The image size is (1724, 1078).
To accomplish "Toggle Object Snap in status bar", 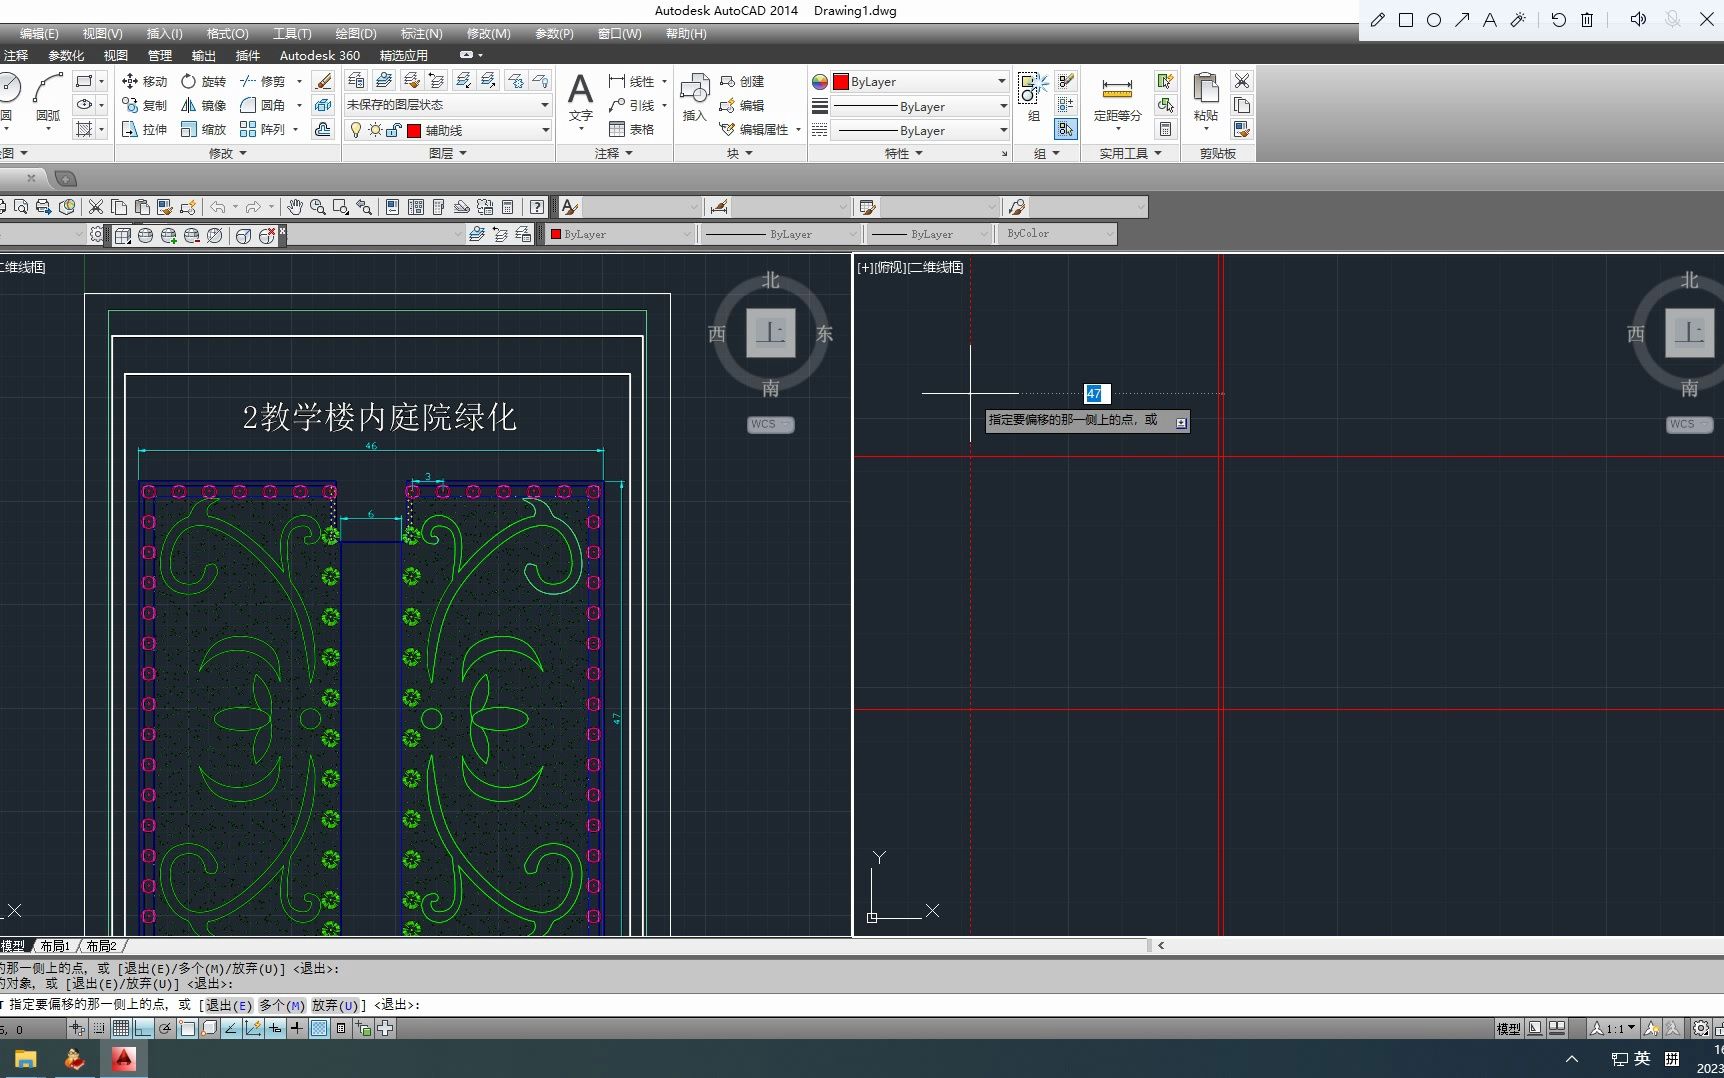I will 187,1028.
